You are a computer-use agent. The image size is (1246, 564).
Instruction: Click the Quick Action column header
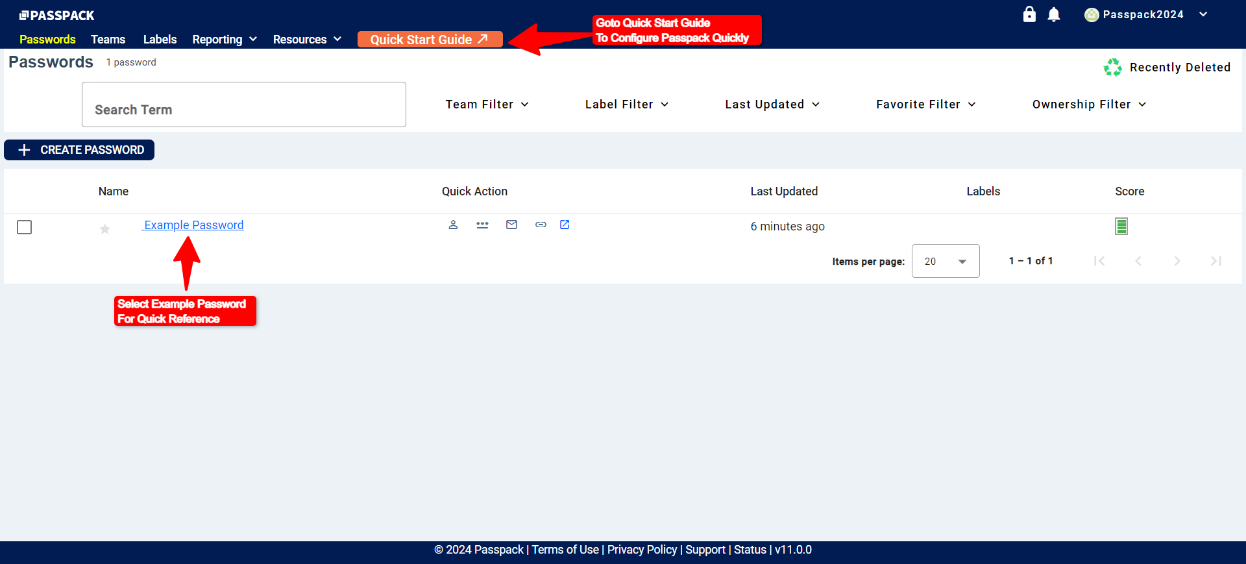point(475,191)
